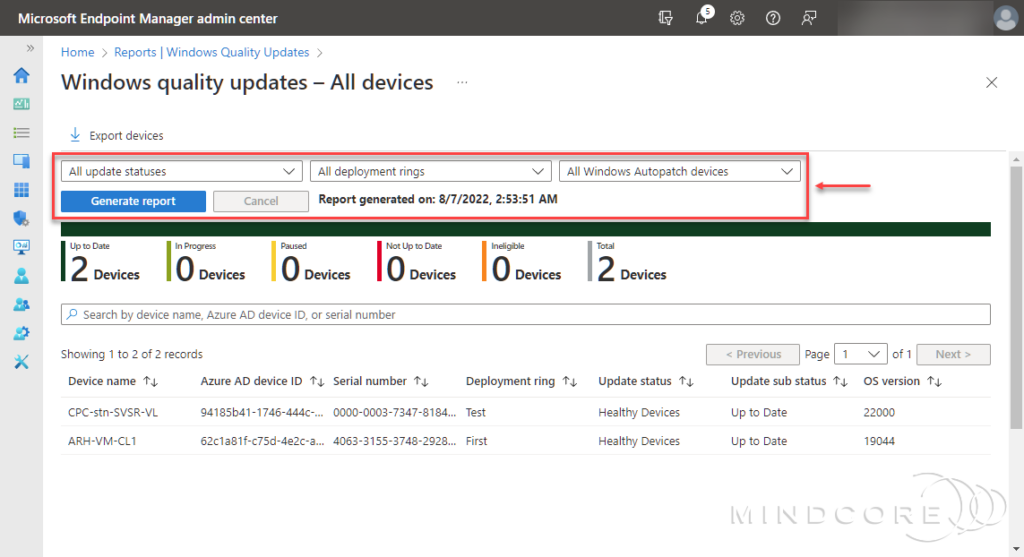The image size is (1024, 557).
Task: Click Export devices download icon
Action: point(75,135)
